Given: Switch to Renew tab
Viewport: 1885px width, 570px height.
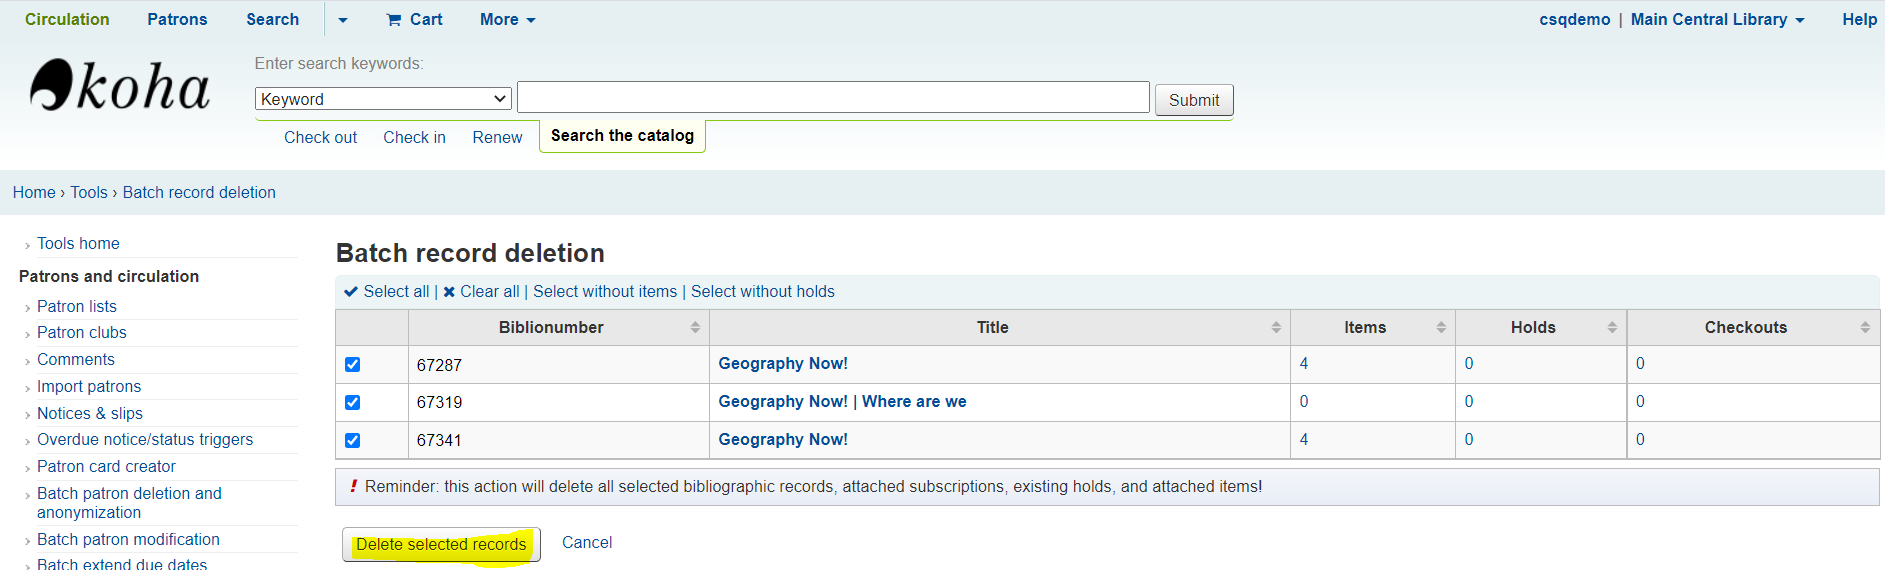Looking at the screenshot, I should click(x=497, y=137).
